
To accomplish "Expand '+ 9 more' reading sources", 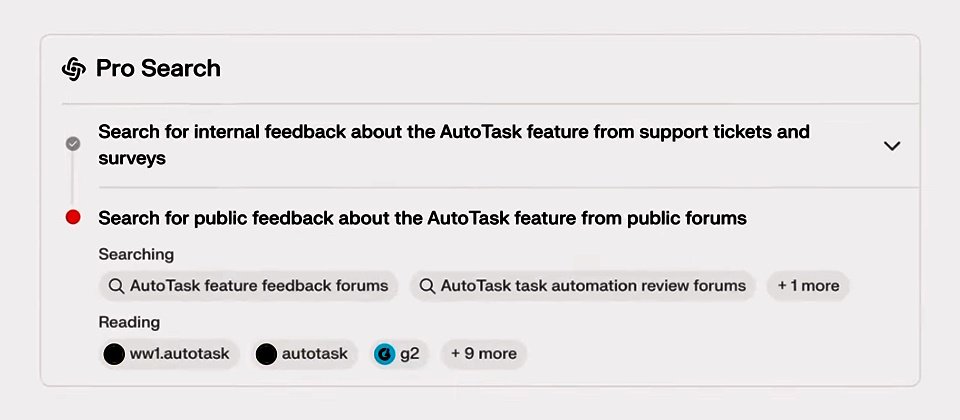I will pyautogui.click(x=483, y=353).
